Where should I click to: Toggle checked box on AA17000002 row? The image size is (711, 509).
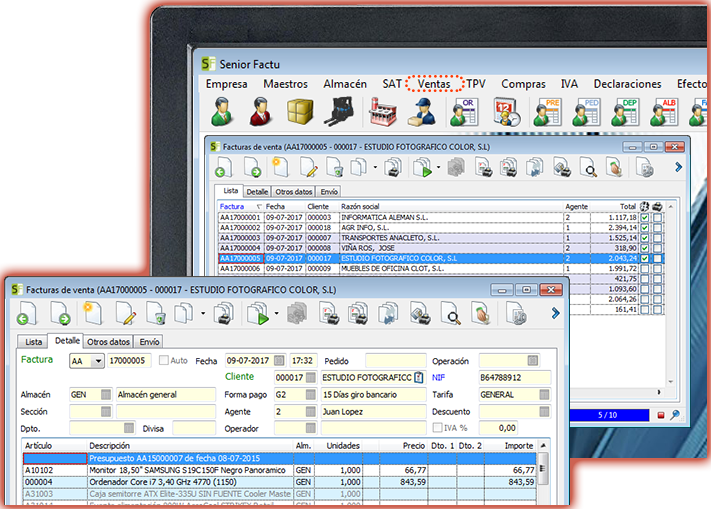pyautogui.click(x=644, y=228)
